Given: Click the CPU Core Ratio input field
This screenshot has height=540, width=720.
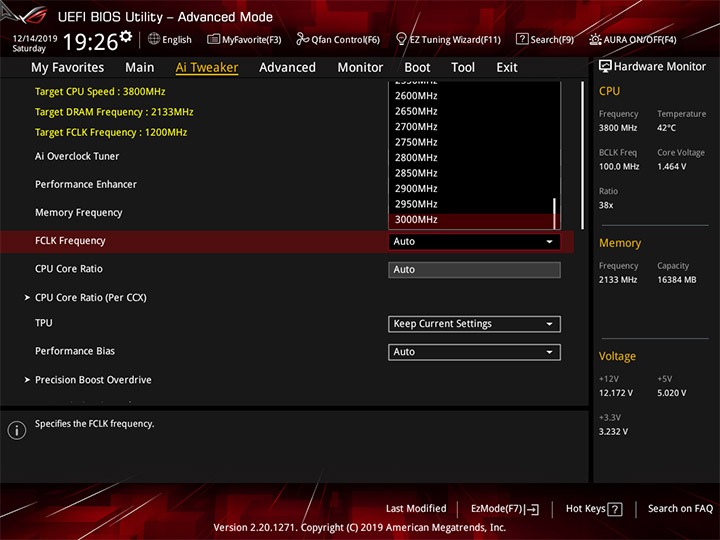Looking at the screenshot, I should (474, 270).
